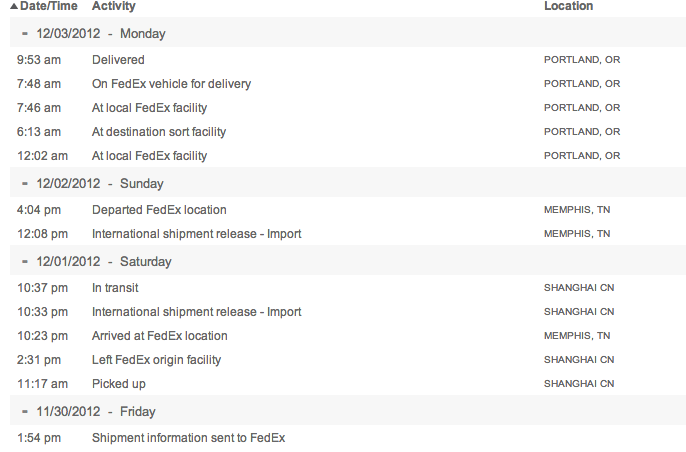The image size is (686, 452).
Task: Click International shipment release at 12:08 pm
Action: [196, 234]
